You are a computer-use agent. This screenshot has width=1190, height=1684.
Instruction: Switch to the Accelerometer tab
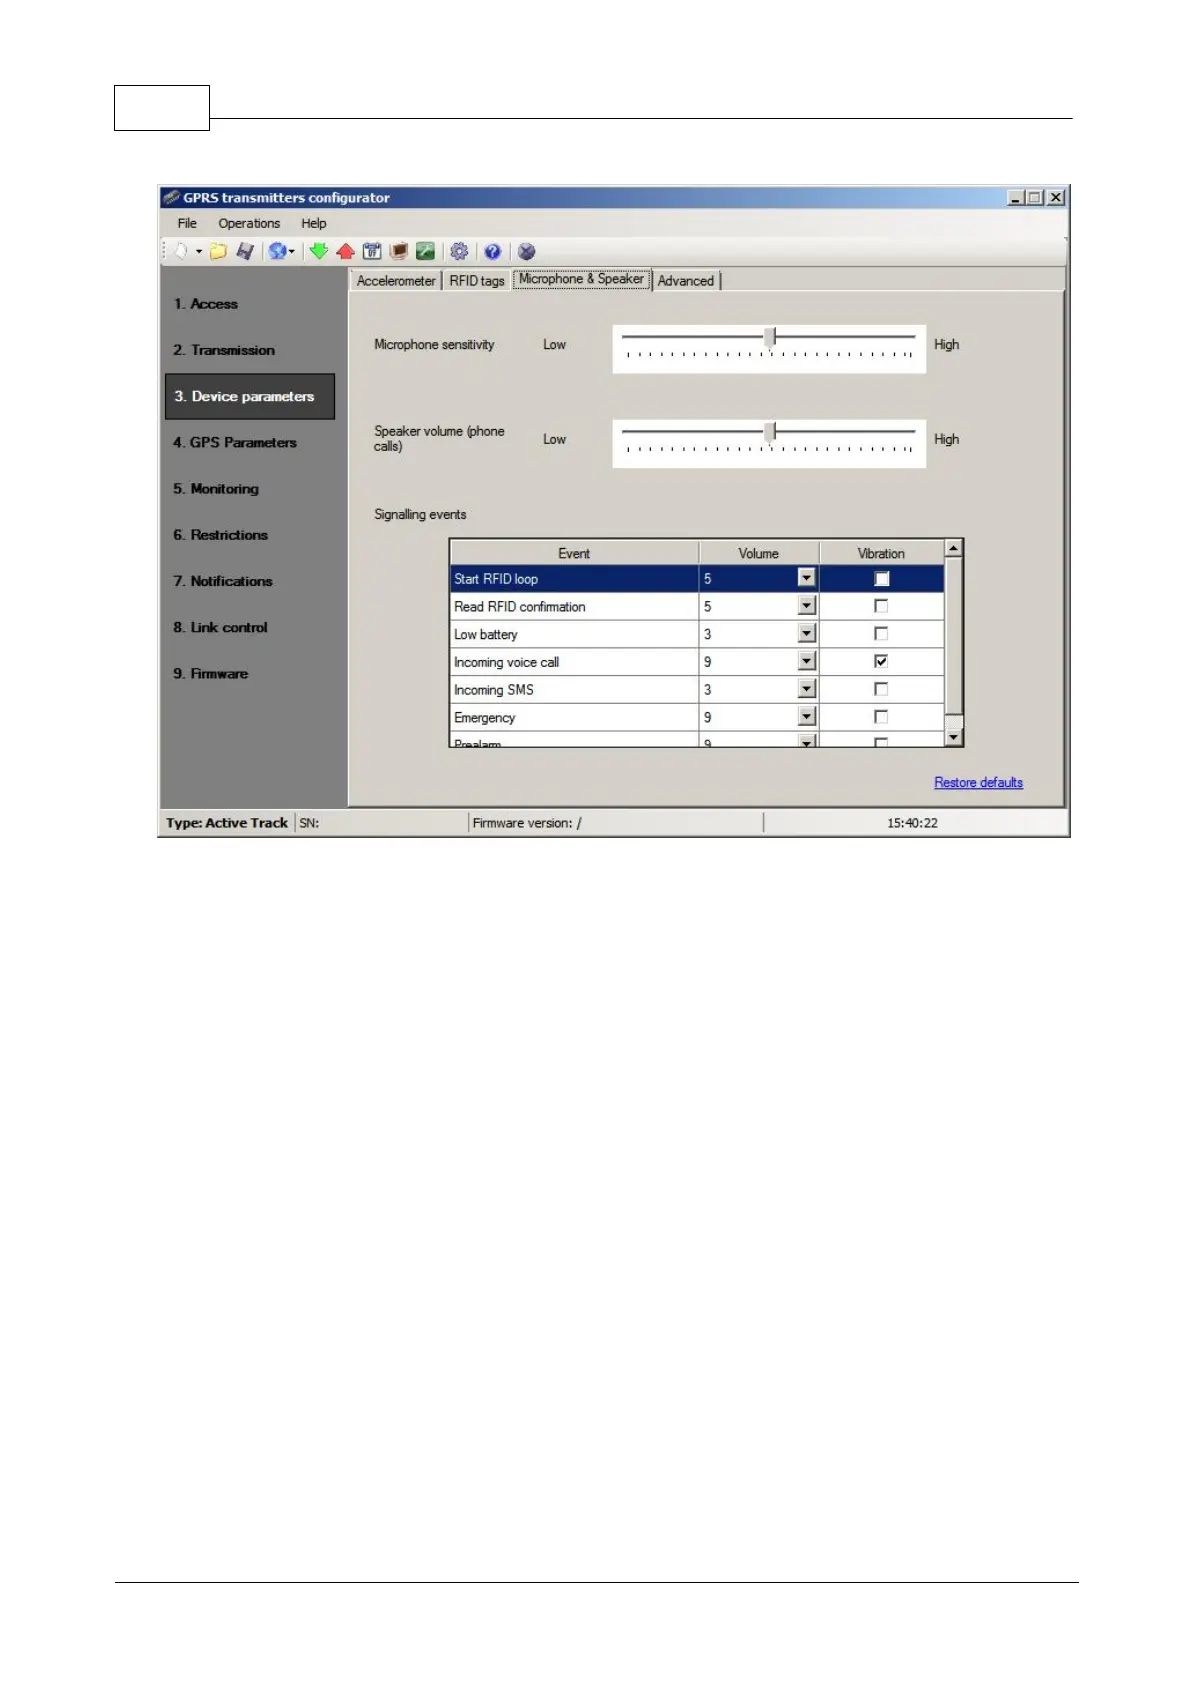396,281
